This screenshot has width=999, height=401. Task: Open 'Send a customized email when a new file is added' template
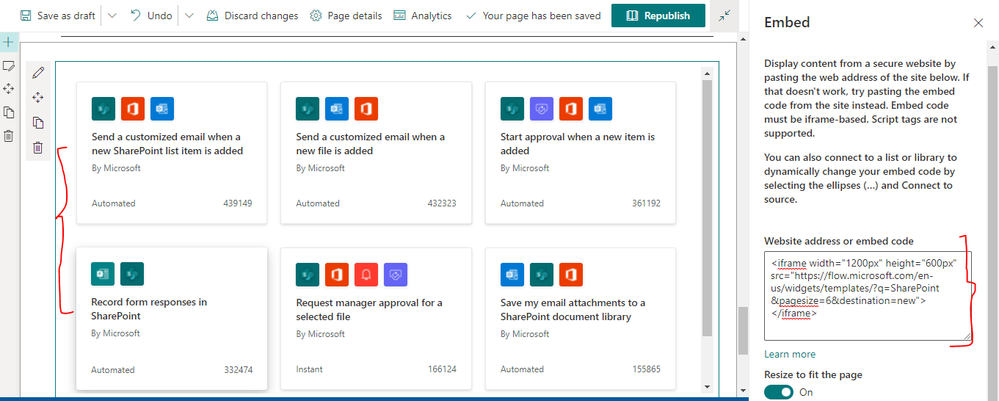(x=376, y=153)
